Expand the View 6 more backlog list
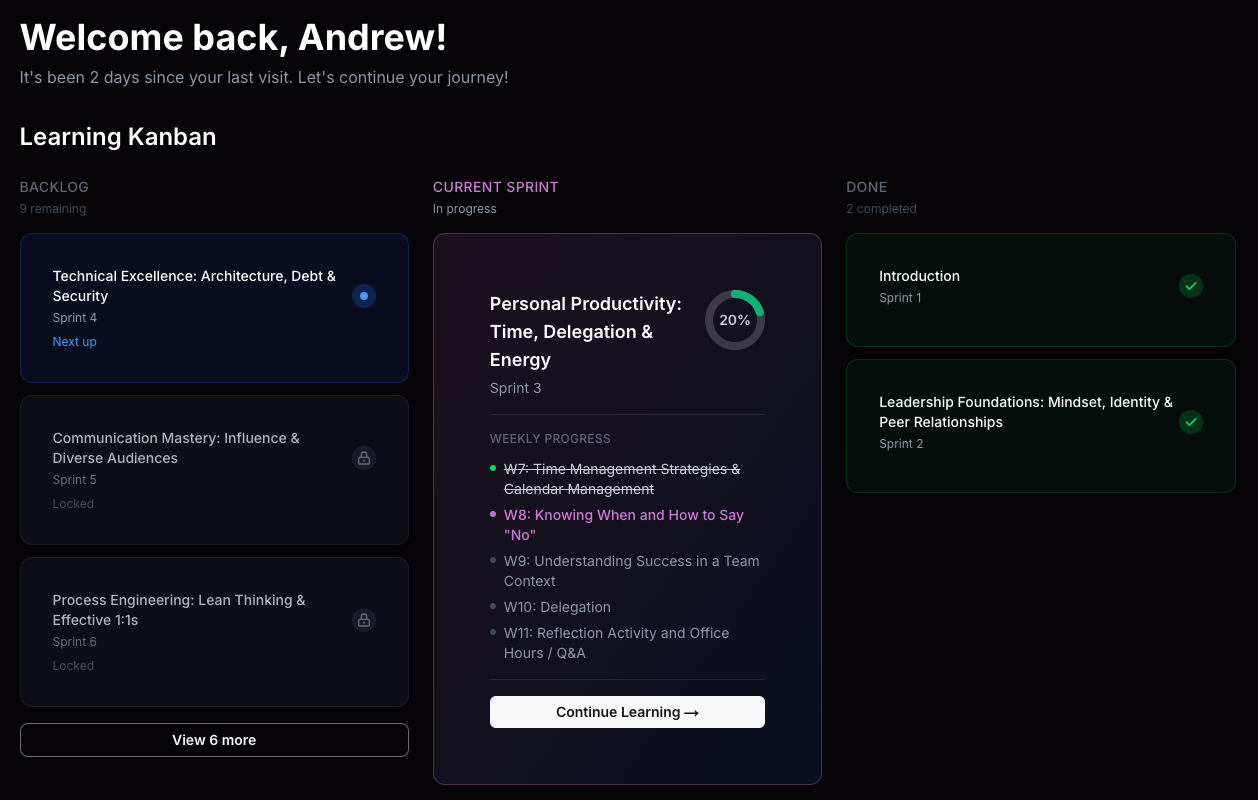 pos(214,739)
